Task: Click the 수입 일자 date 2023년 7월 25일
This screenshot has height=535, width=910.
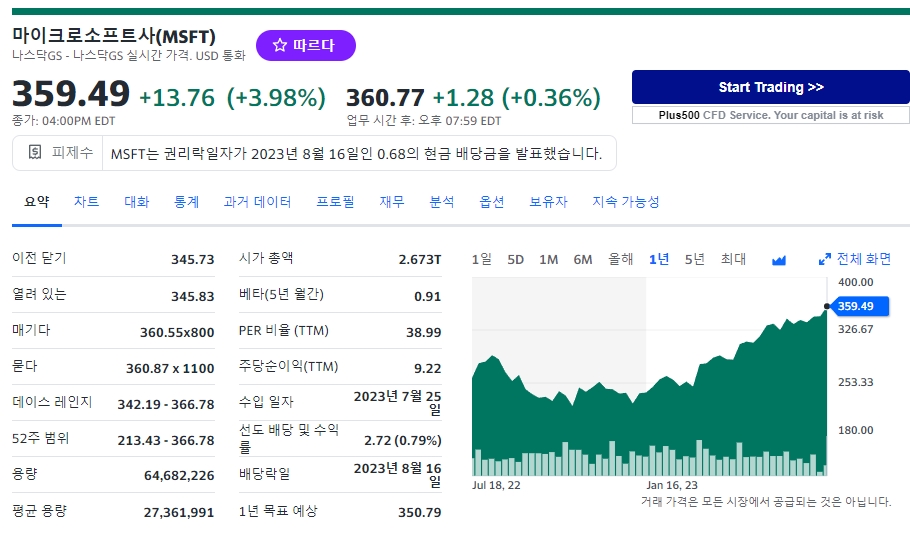Action: coord(398,403)
